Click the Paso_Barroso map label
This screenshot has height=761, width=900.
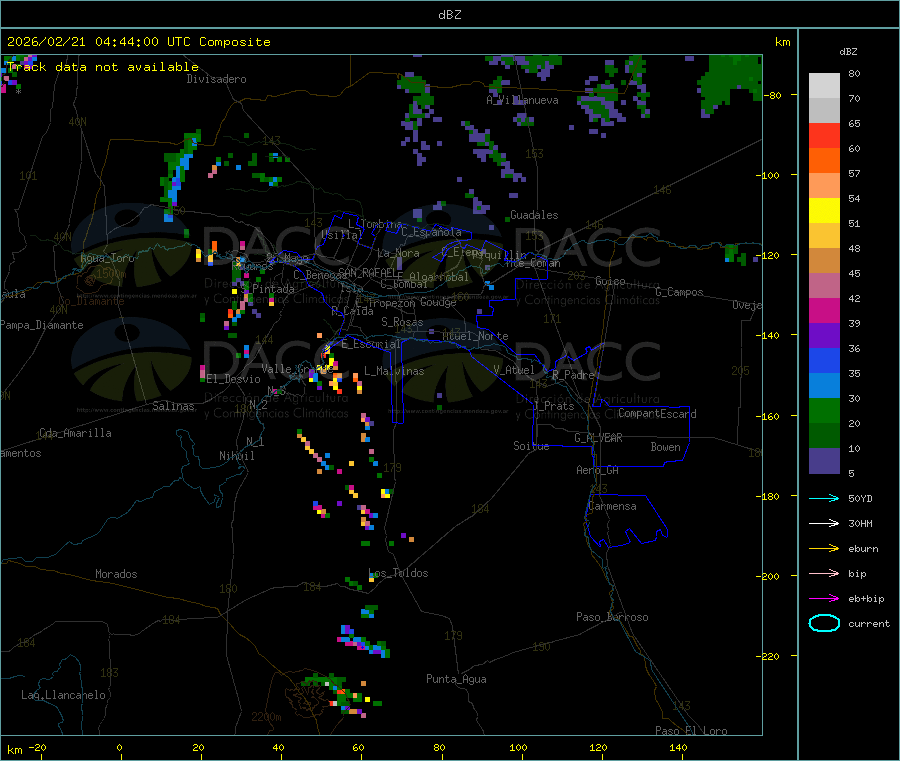(x=612, y=617)
